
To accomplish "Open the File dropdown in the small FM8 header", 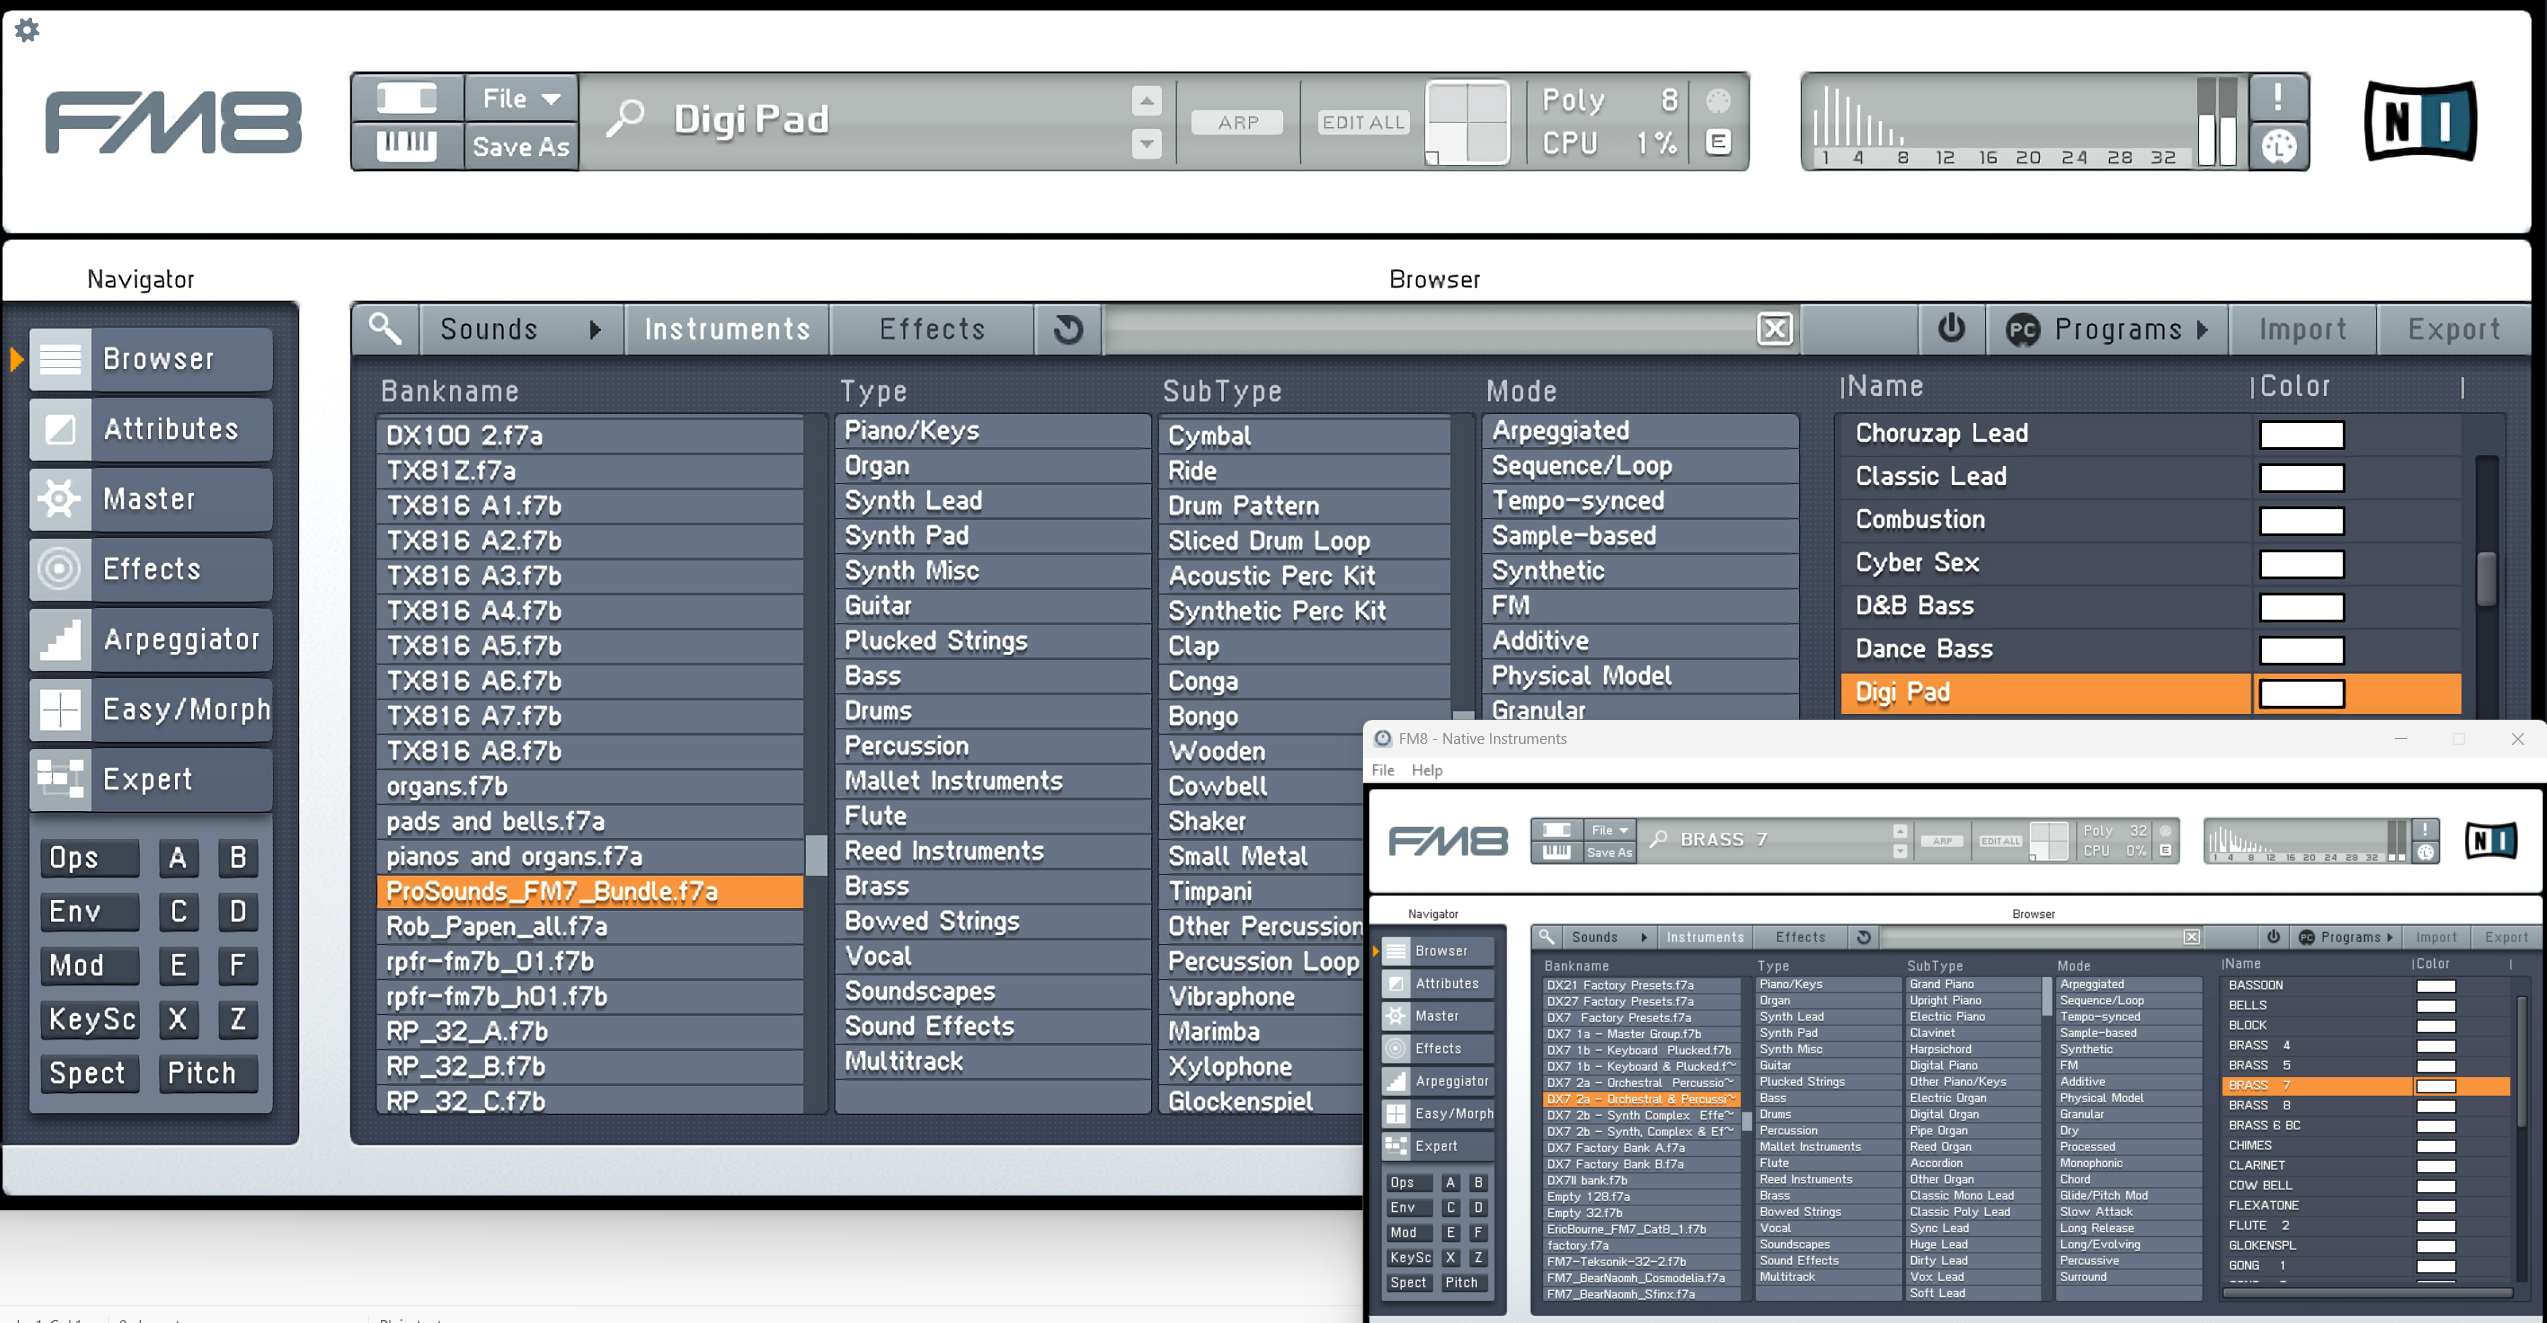I will coord(1609,830).
